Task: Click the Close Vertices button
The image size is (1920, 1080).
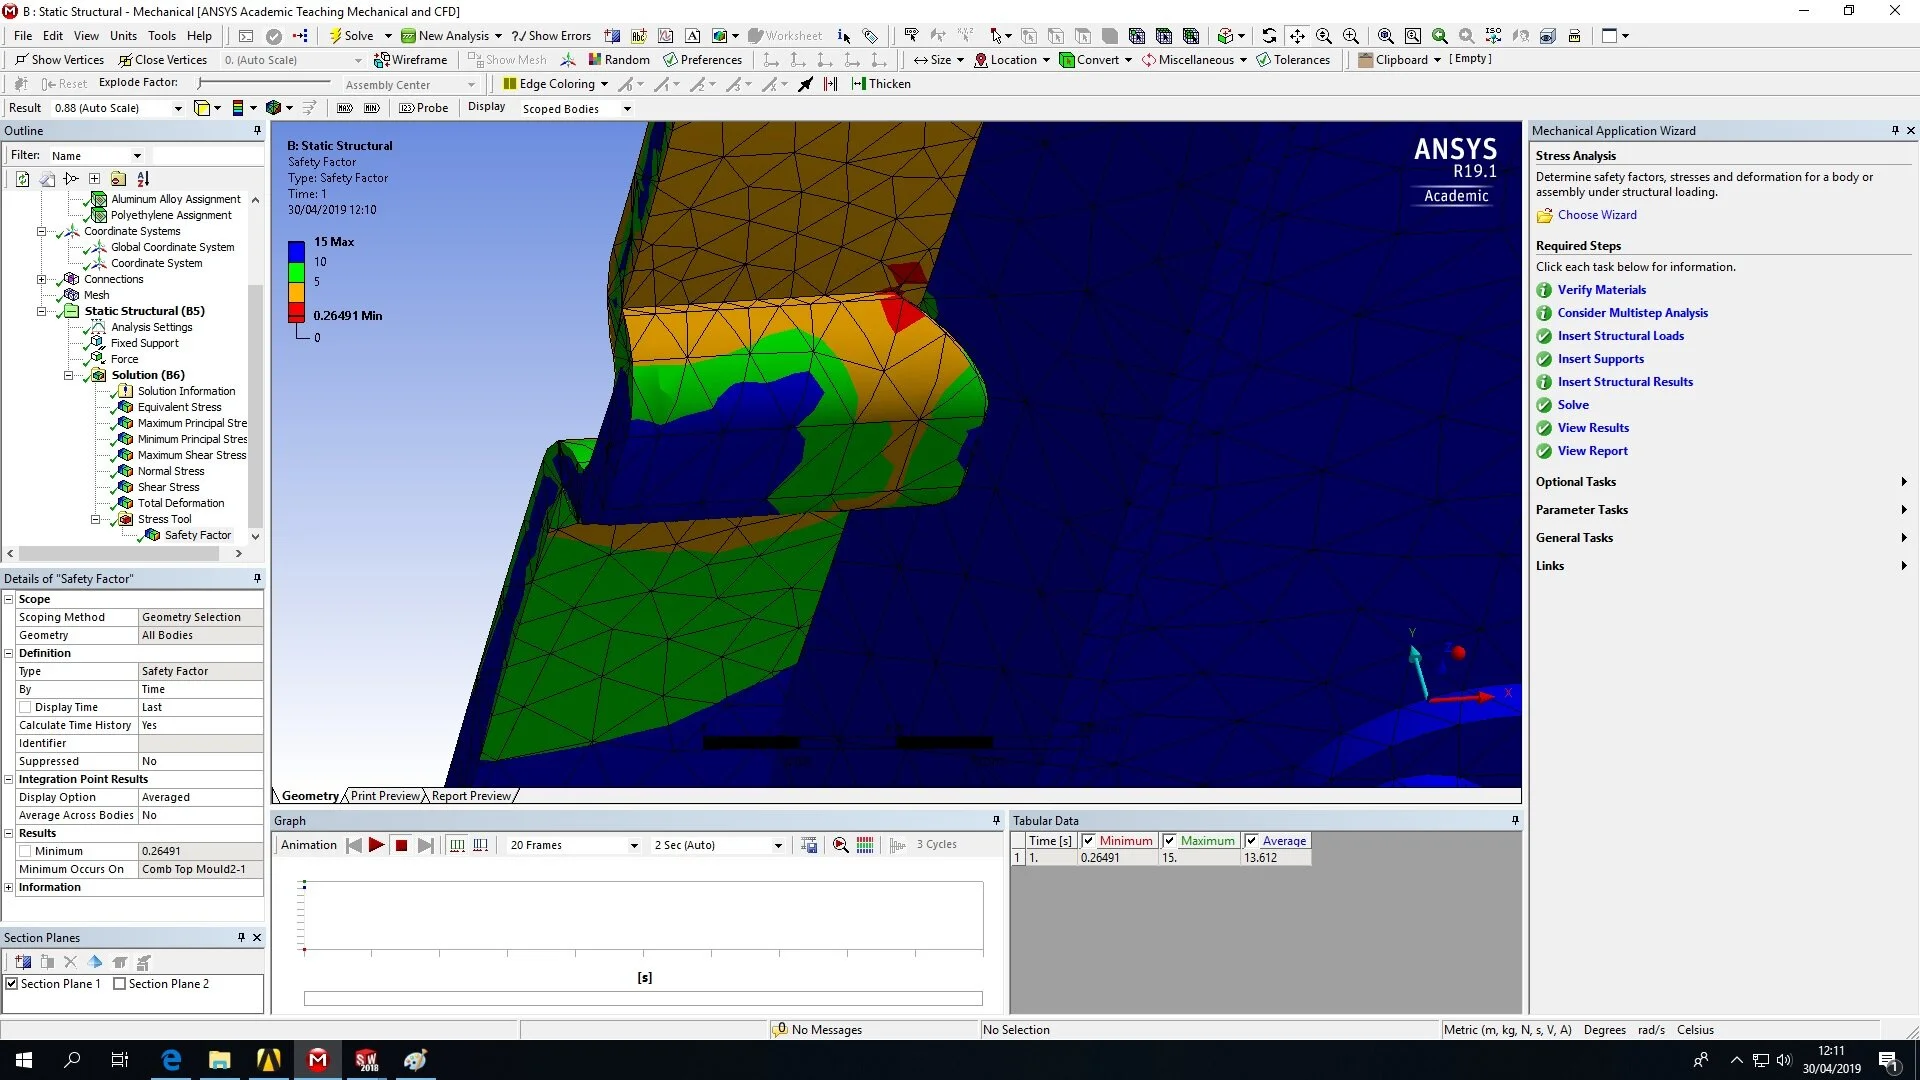Action: [163, 60]
